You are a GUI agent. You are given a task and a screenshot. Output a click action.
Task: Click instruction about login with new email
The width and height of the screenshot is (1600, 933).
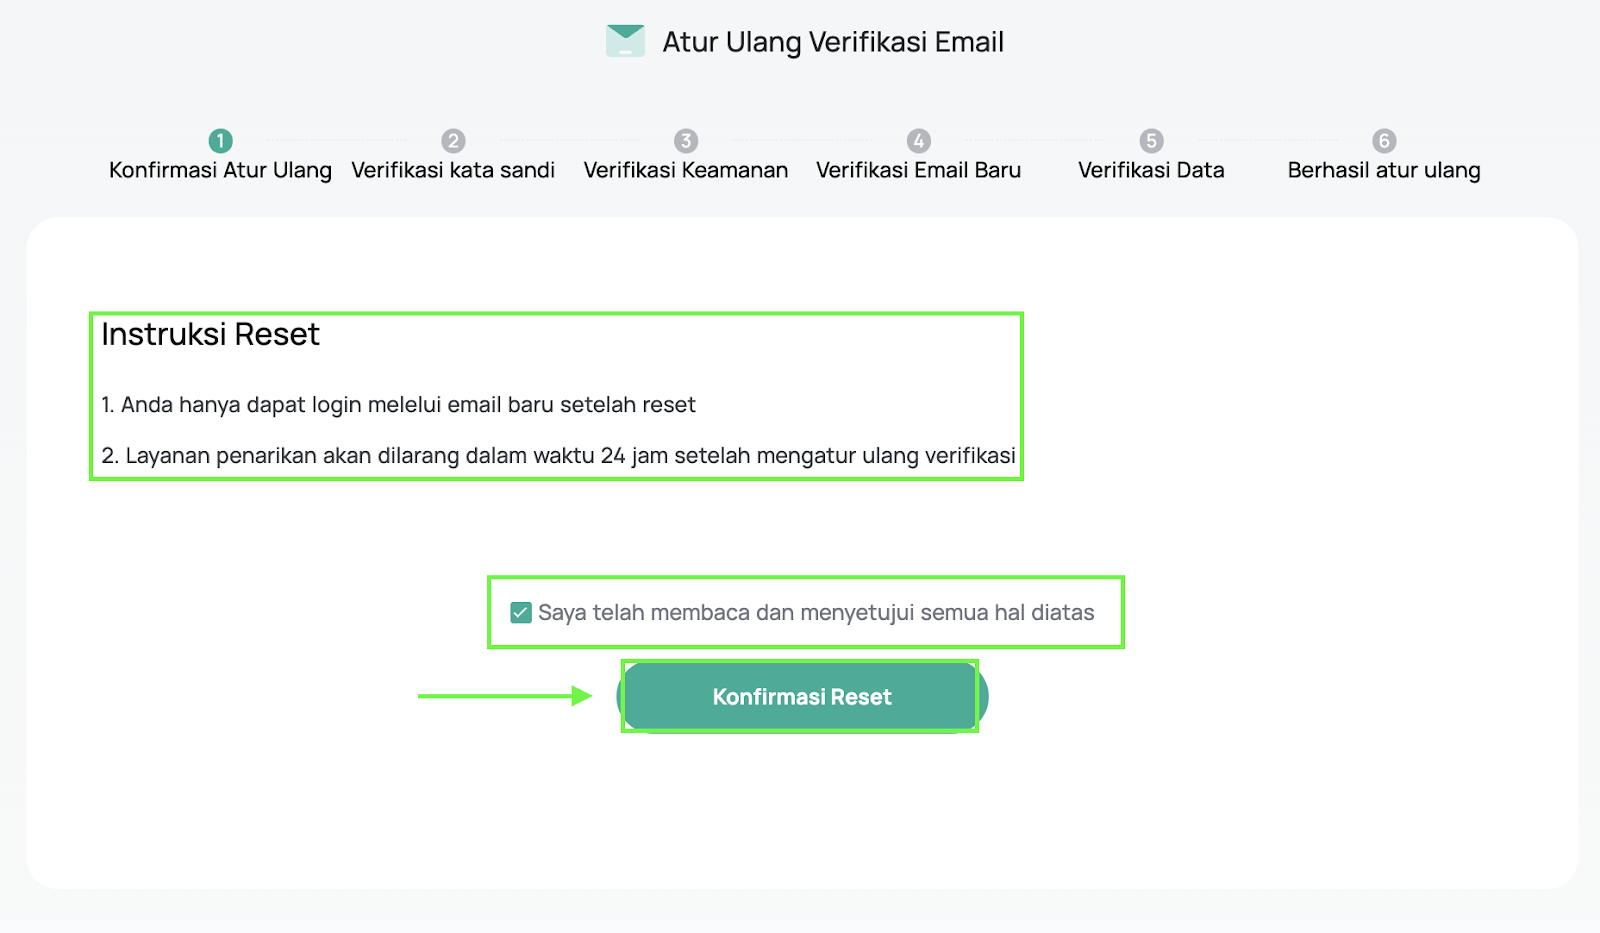(398, 404)
